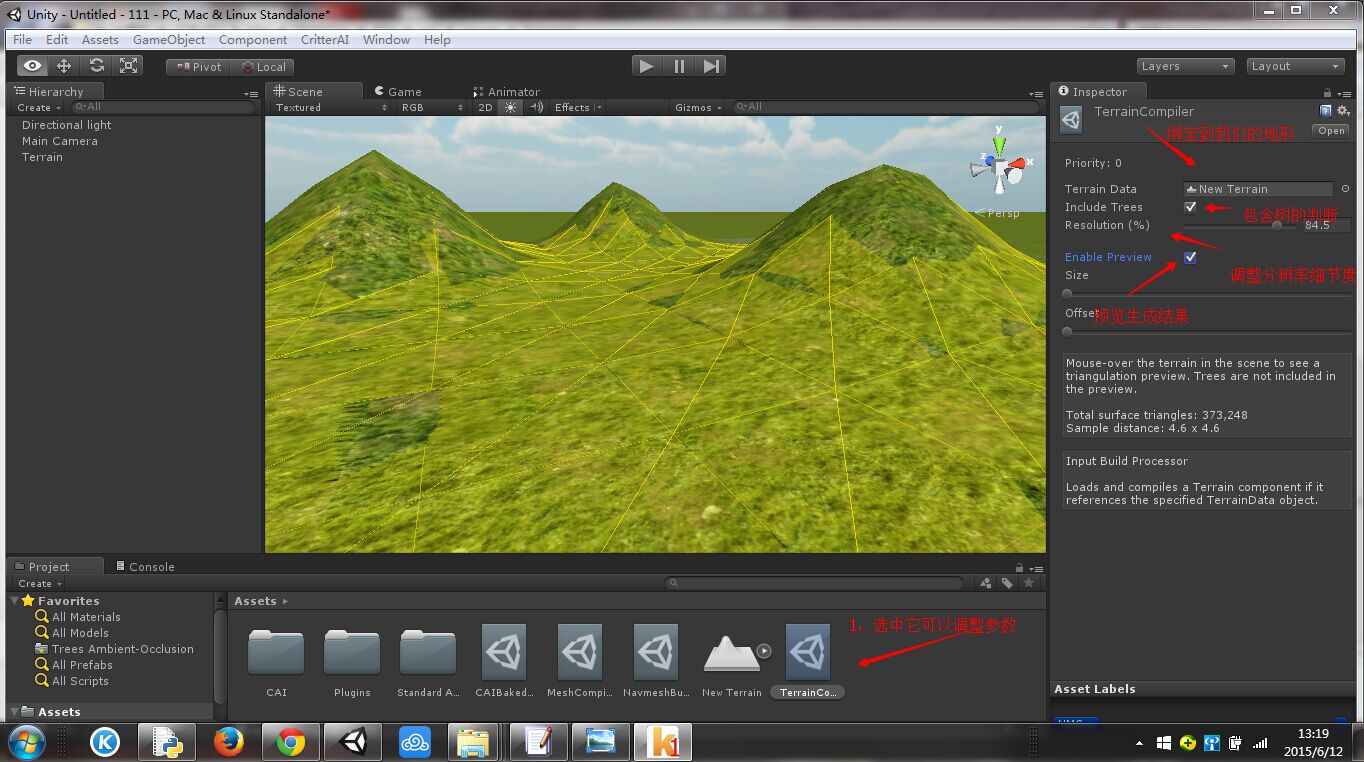Open the CritterAI menu
This screenshot has width=1364, height=762.
coord(324,40)
